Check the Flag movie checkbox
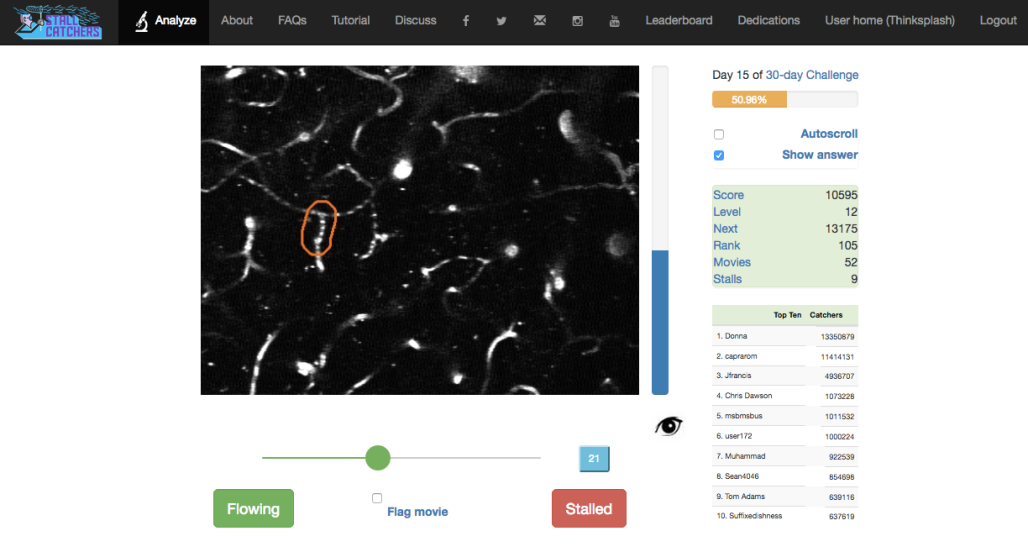 pos(377,498)
